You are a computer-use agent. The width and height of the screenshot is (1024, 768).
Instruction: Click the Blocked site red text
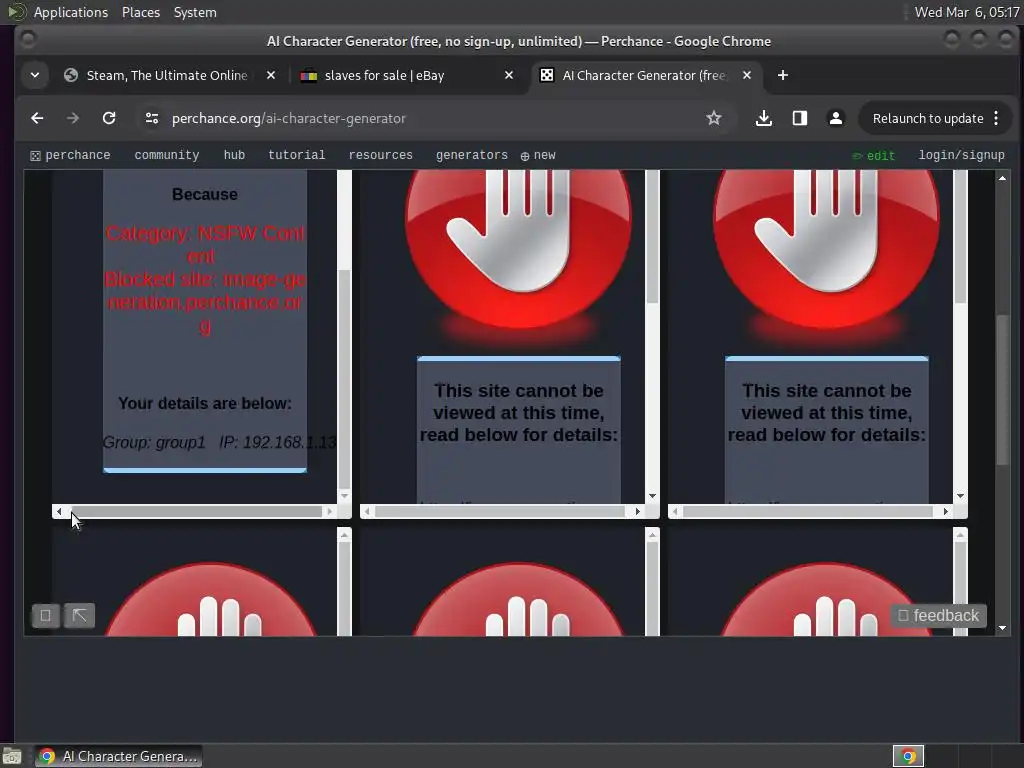[x=205, y=302]
